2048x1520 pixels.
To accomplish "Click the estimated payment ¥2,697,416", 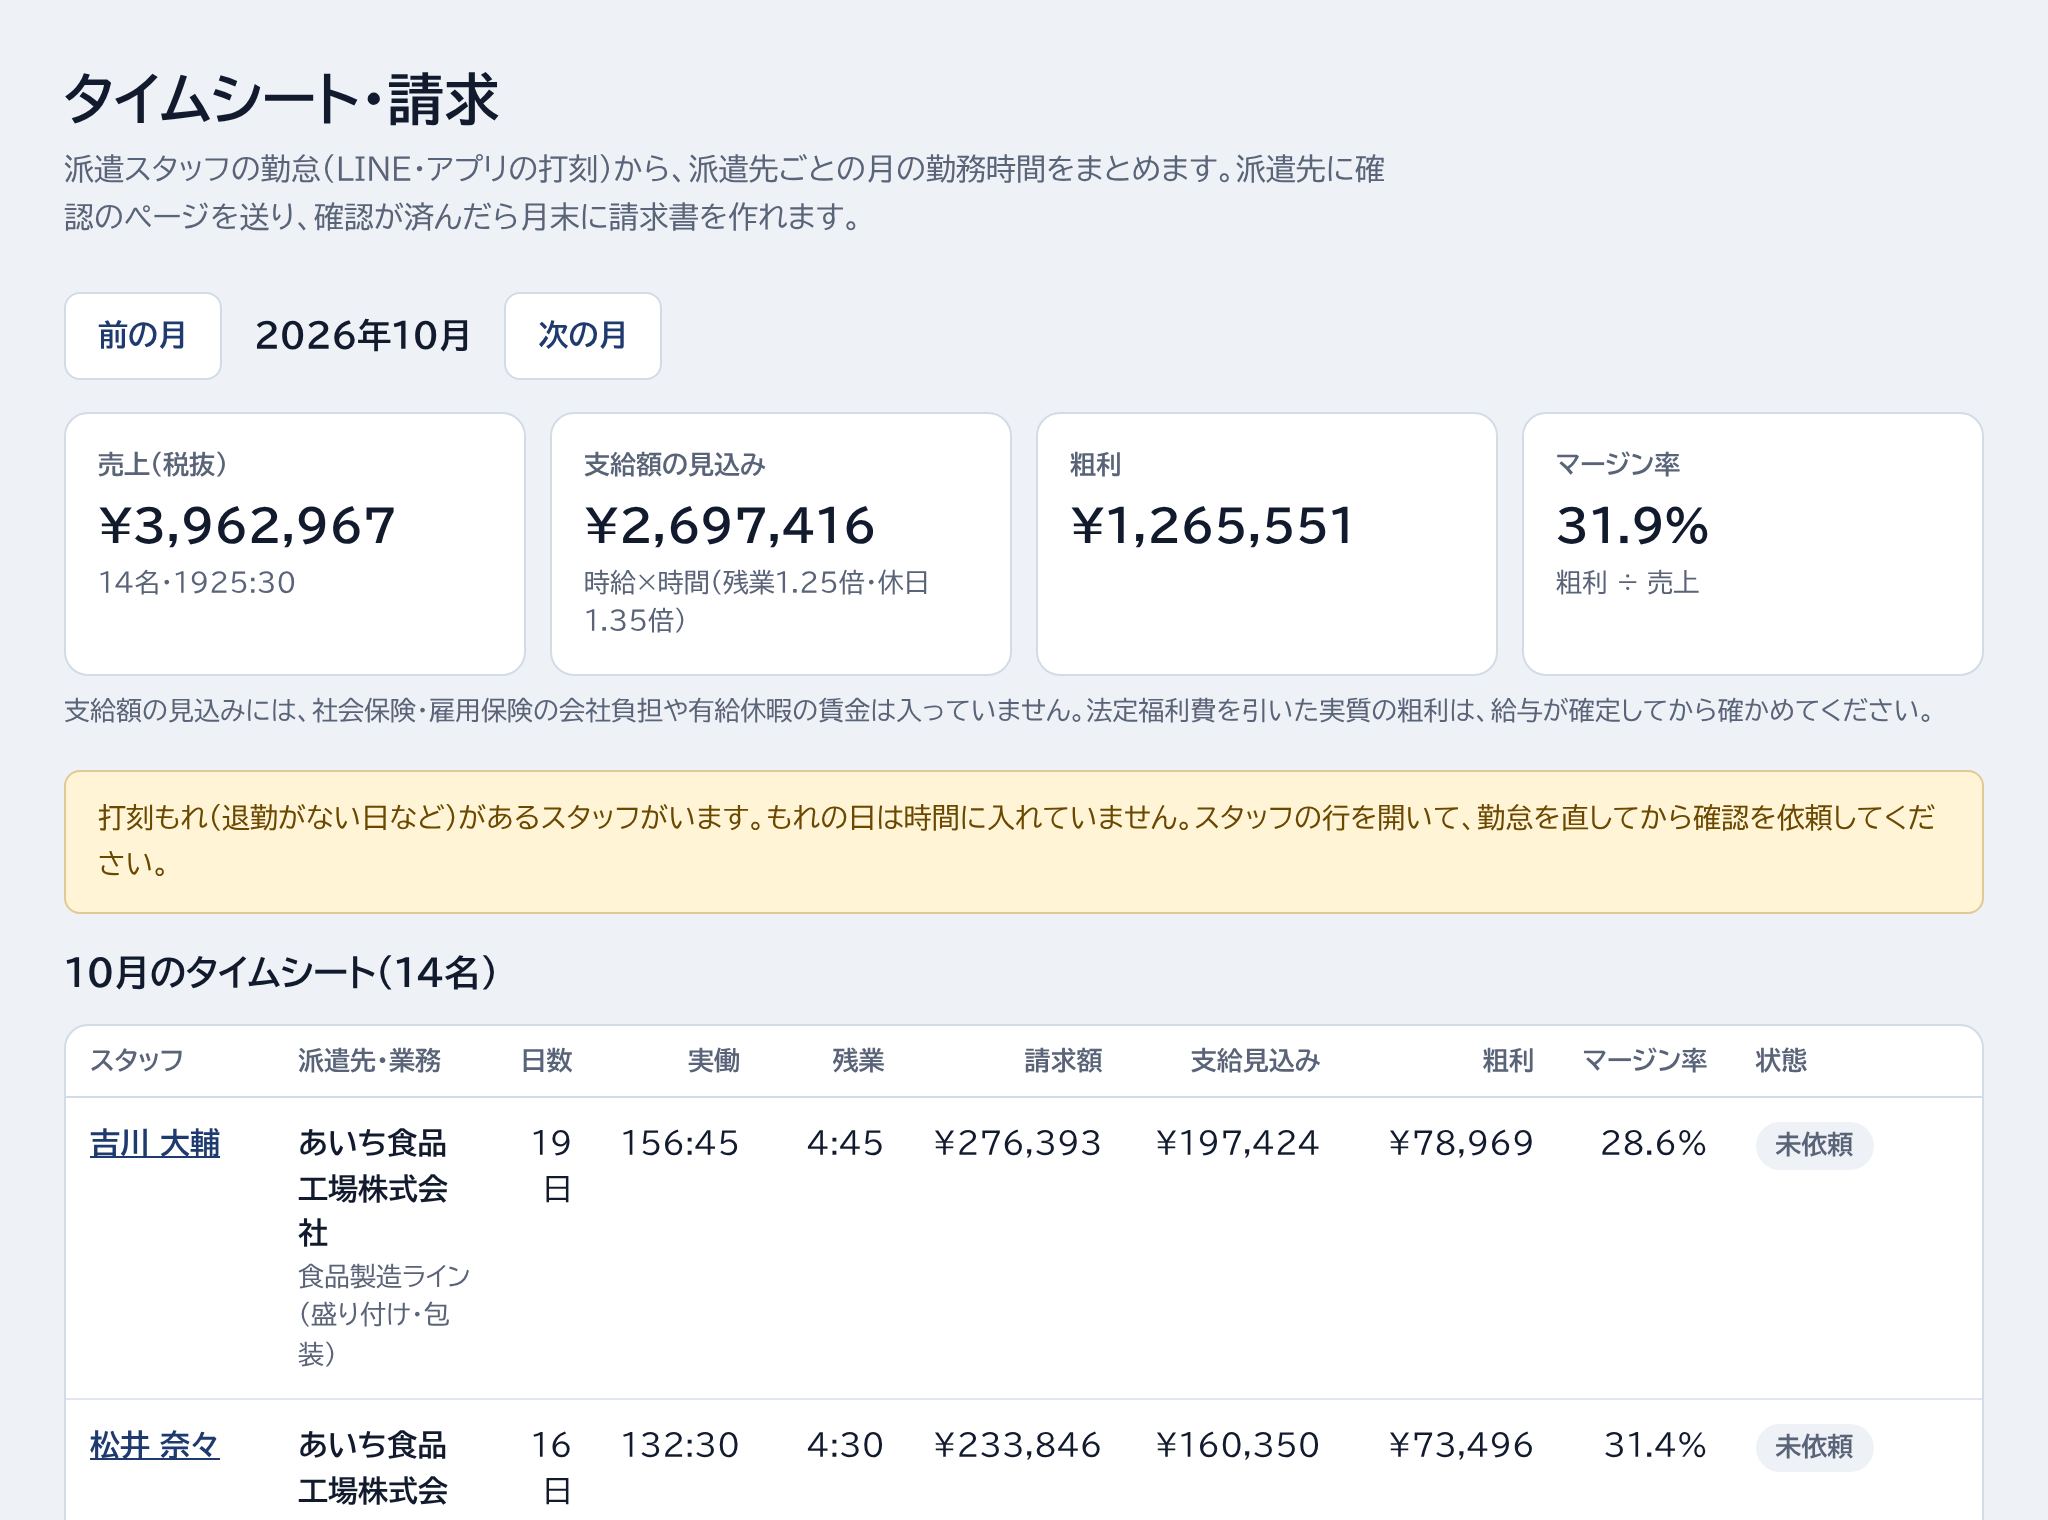I will click(730, 526).
